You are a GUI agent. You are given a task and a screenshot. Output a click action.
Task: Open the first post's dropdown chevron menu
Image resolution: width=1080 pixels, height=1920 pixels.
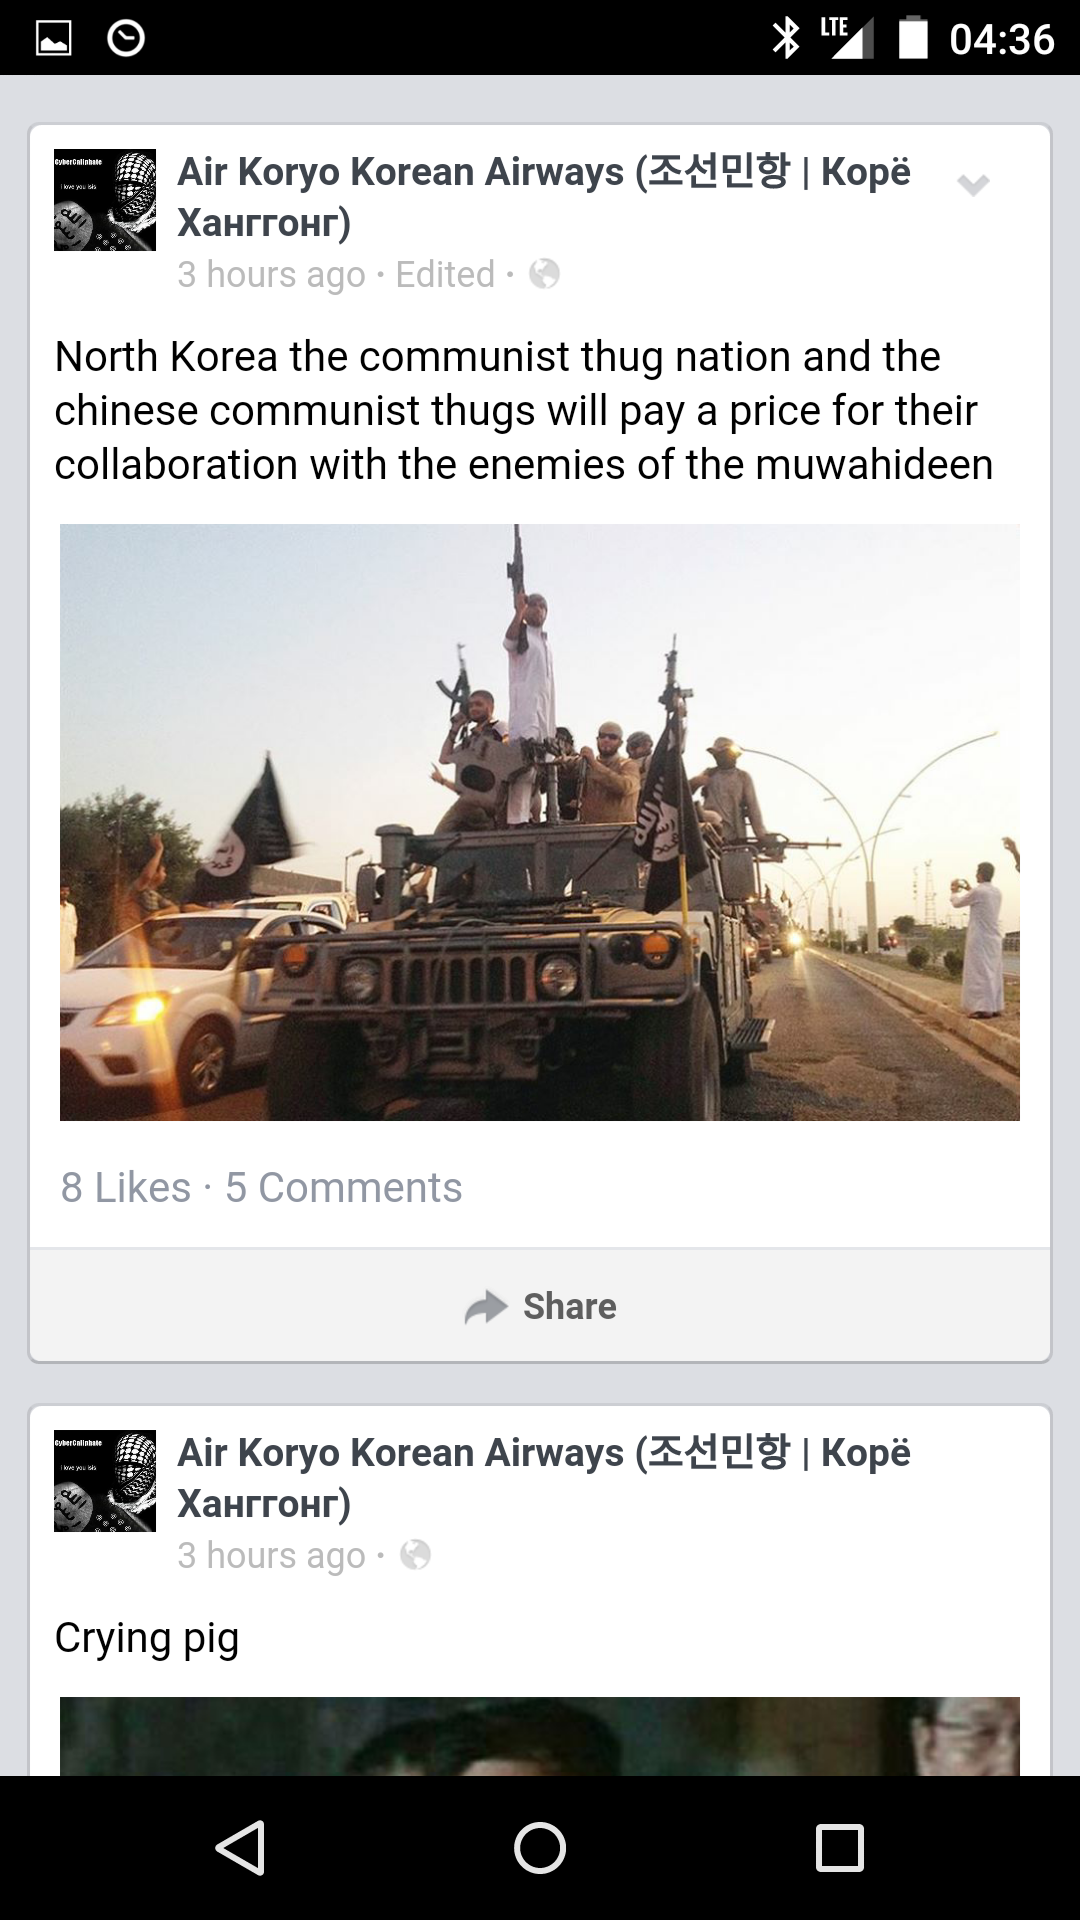[x=972, y=184]
